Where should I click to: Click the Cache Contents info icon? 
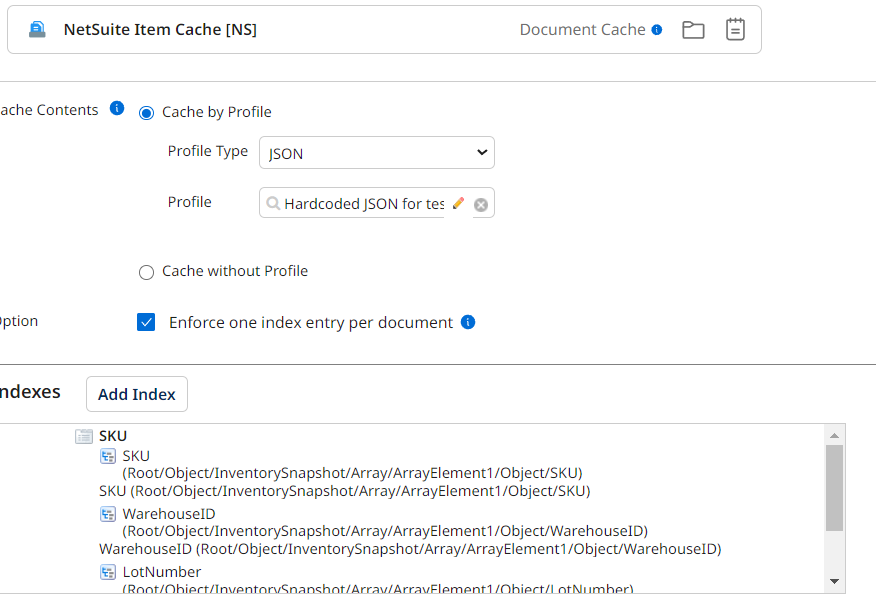117,109
